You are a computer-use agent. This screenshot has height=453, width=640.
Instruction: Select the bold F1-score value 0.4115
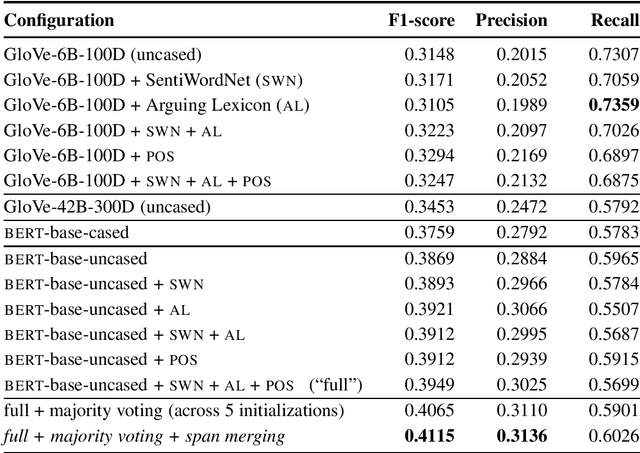coord(422,436)
